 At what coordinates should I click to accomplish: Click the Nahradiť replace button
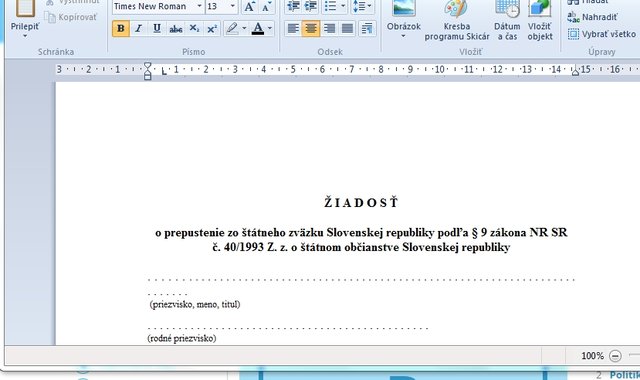[592, 17]
